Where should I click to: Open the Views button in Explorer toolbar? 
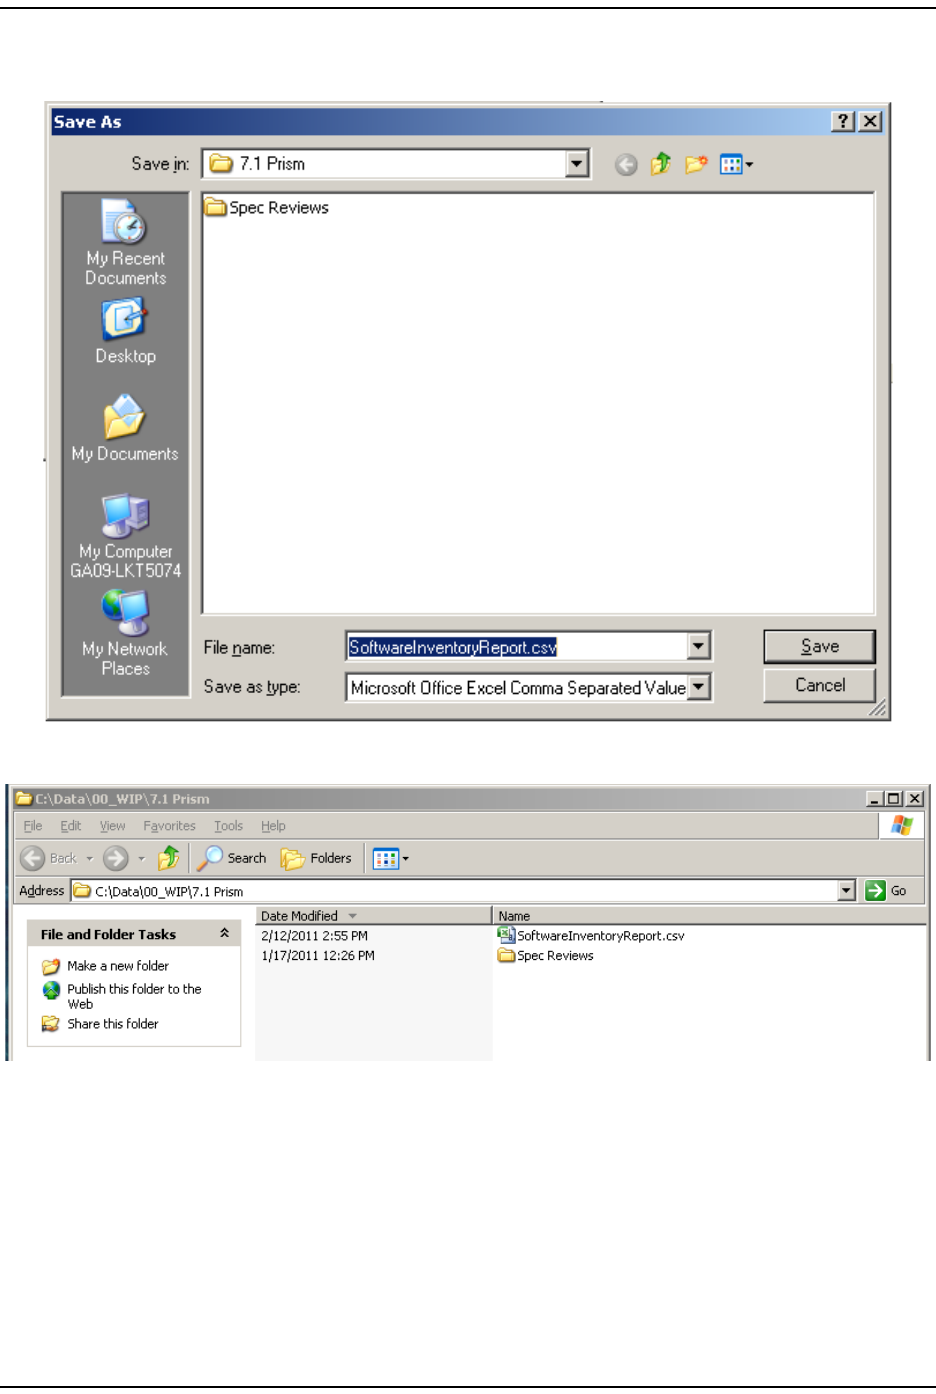pyautogui.click(x=391, y=858)
